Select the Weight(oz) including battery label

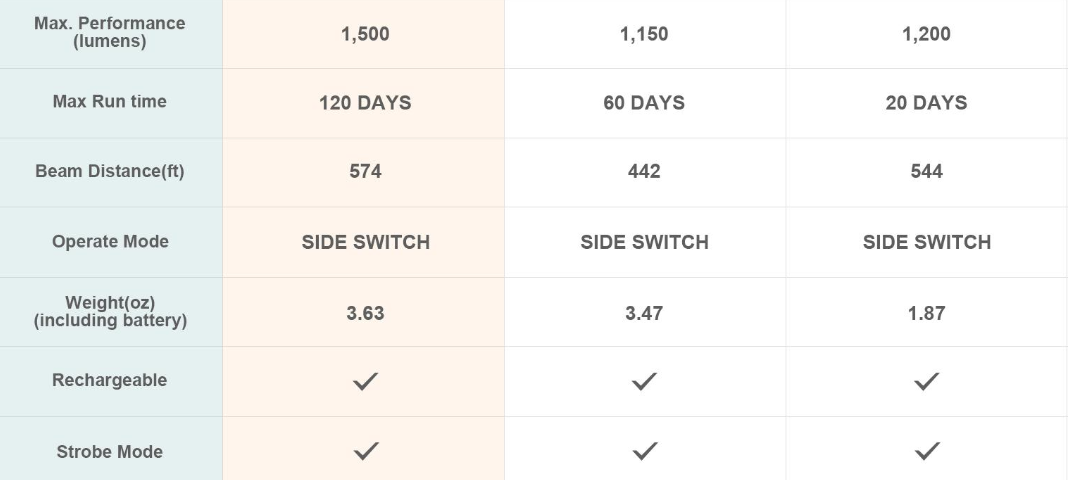tap(110, 312)
